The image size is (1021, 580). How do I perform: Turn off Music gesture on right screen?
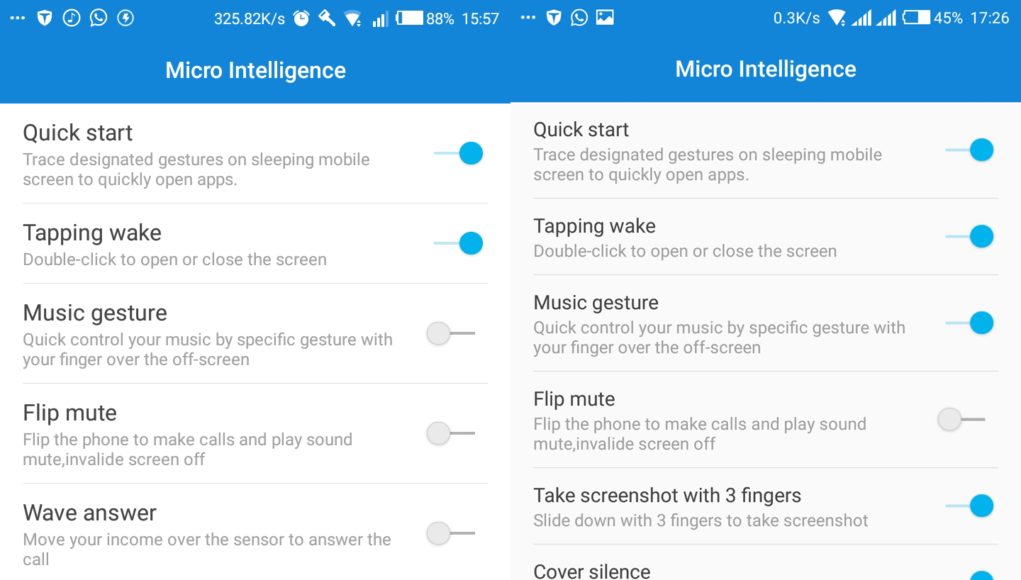(x=970, y=323)
